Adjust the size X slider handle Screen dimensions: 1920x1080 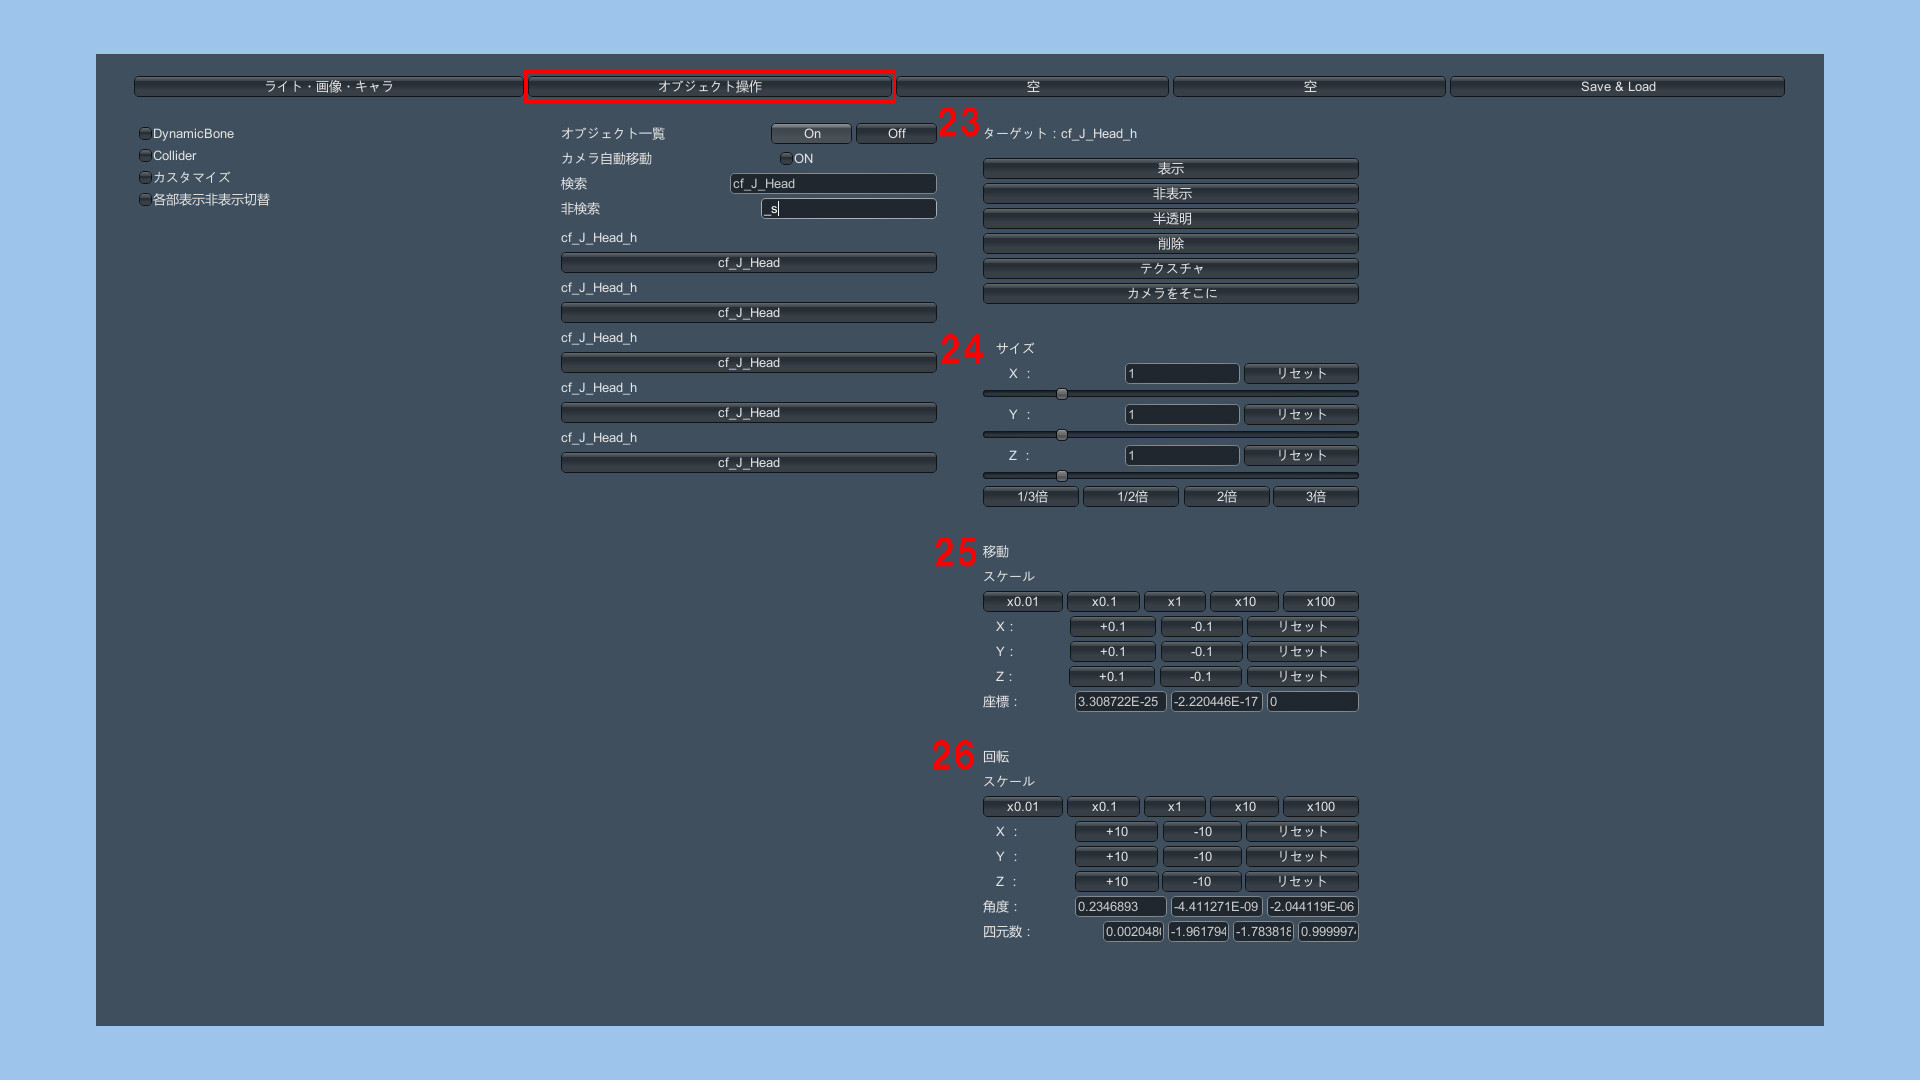pyautogui.click(x=1062, y=394)
